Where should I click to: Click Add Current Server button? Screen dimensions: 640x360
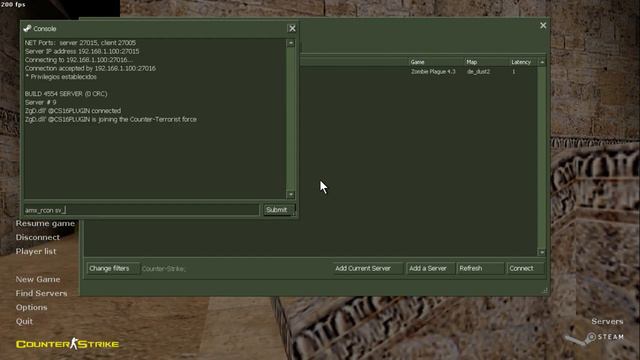[367, 268]
